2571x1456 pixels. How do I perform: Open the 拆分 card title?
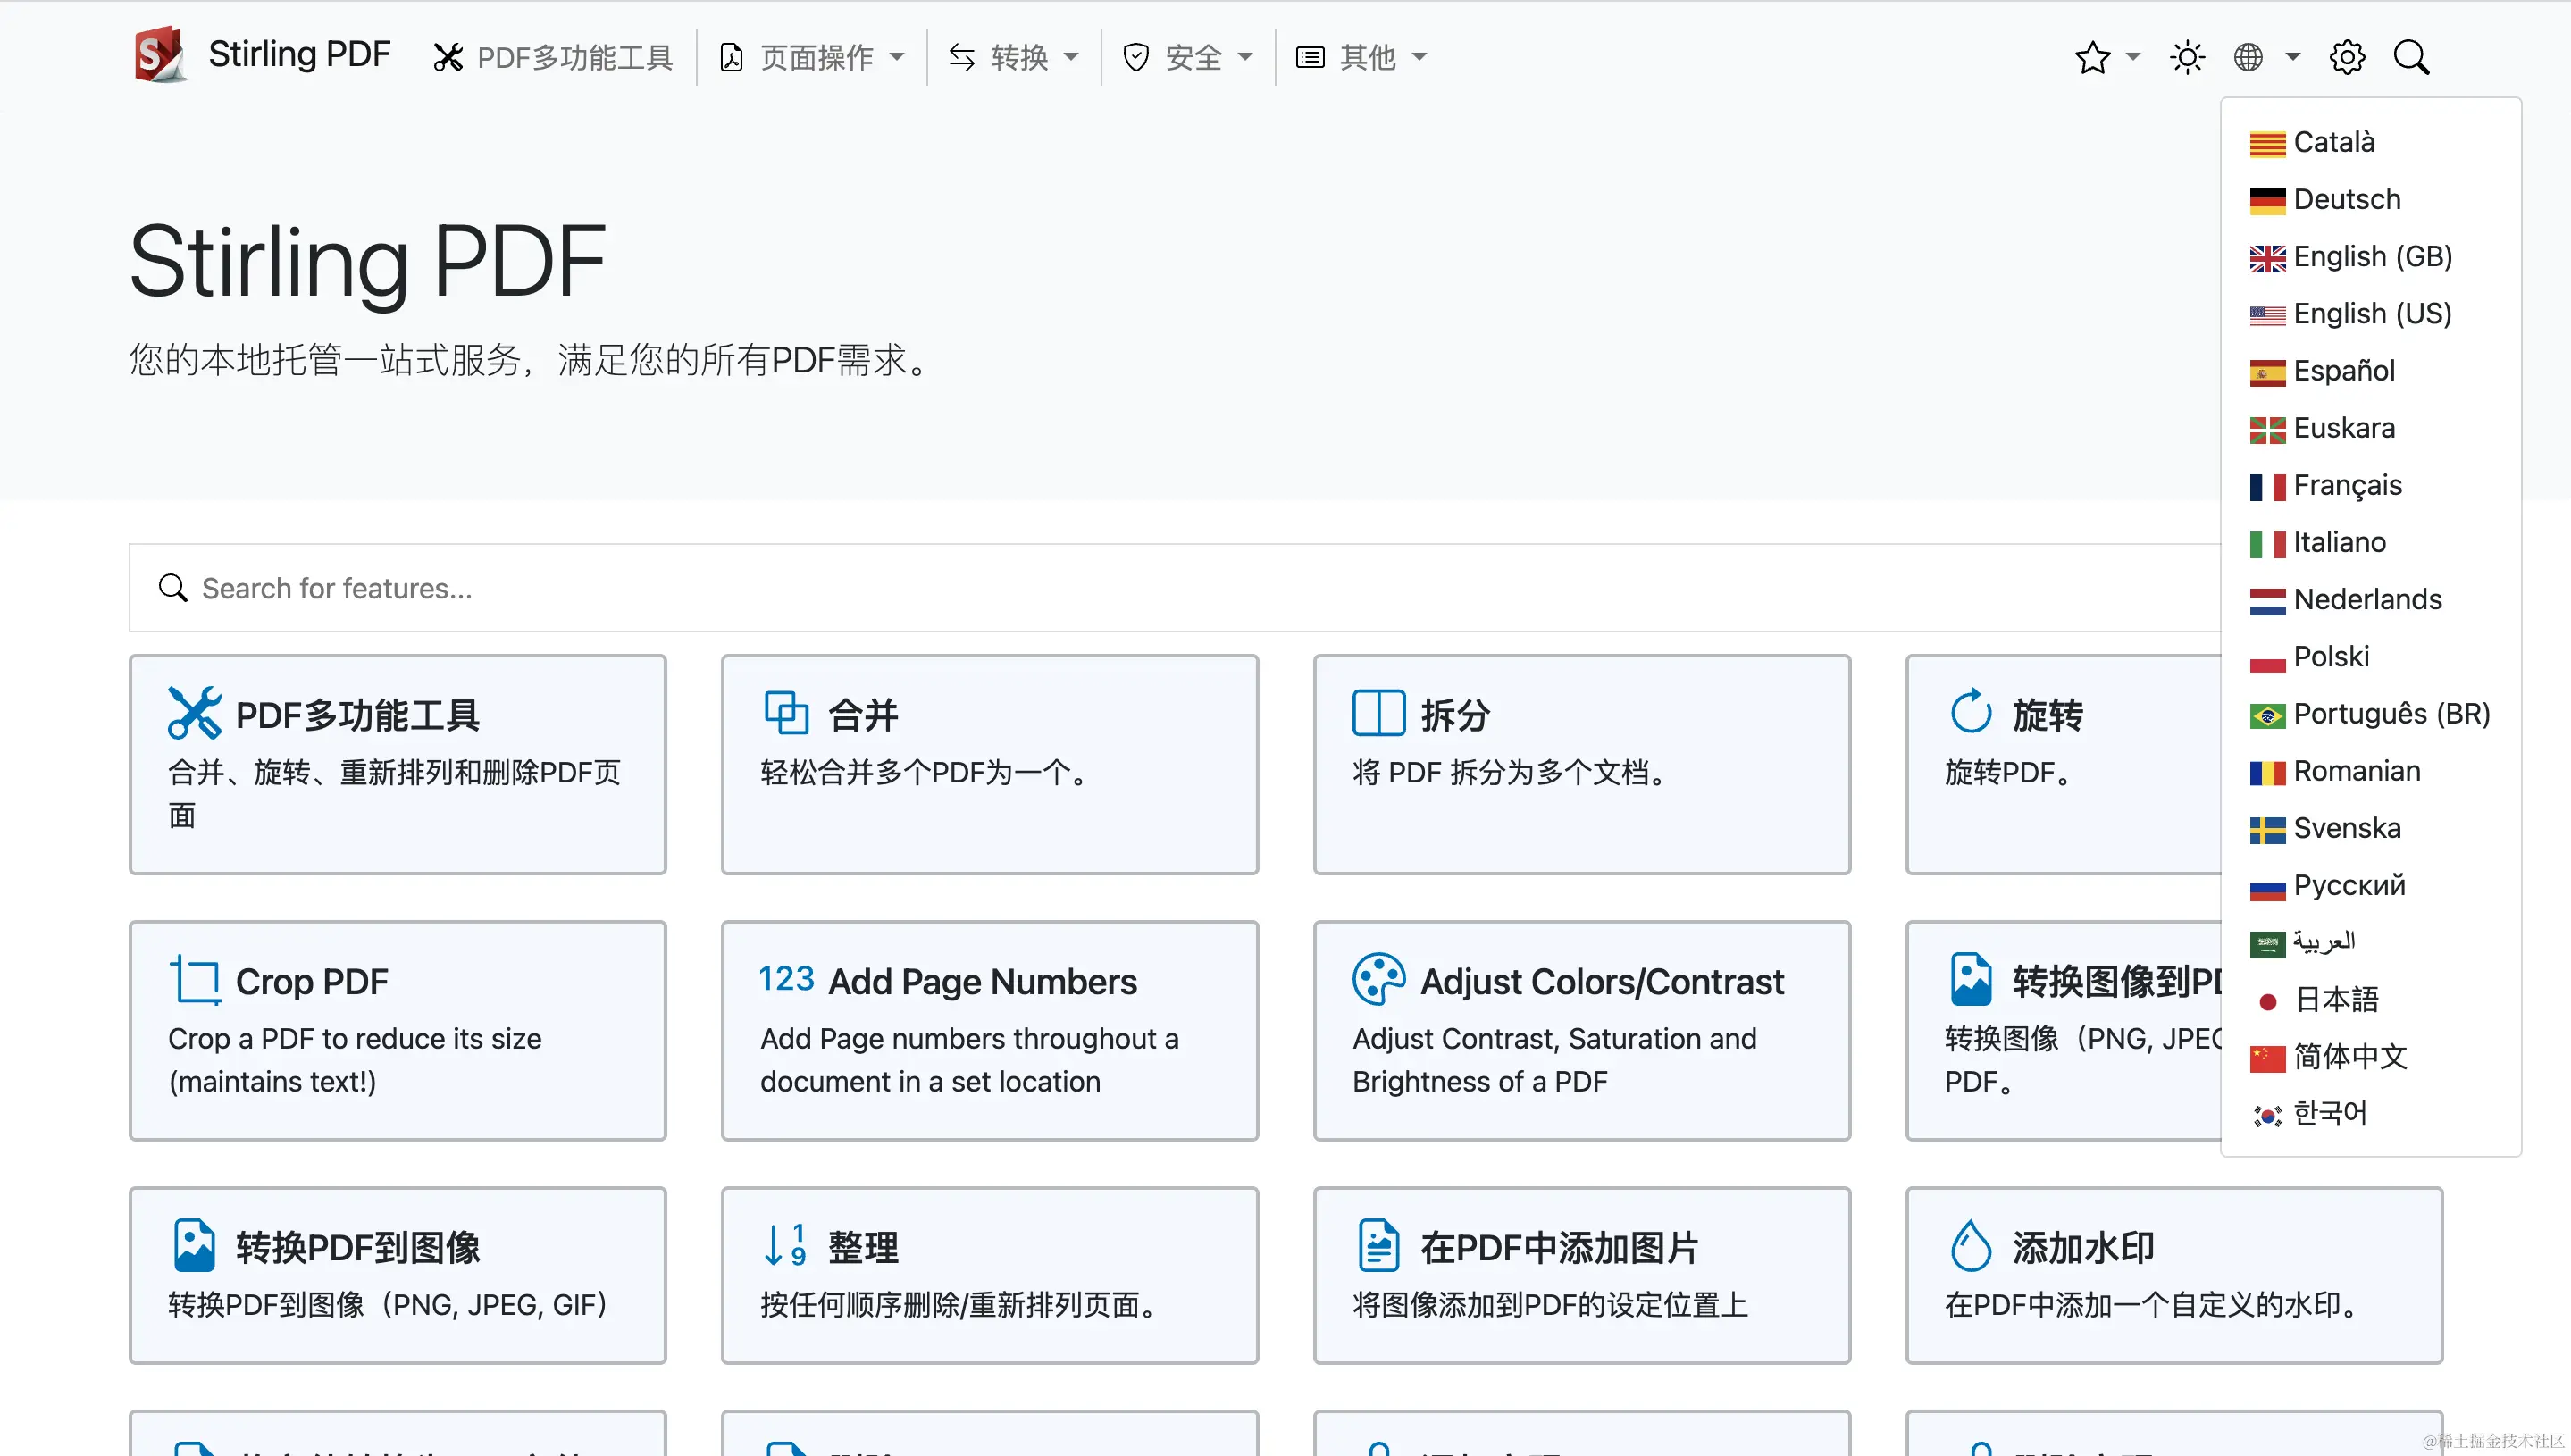(x=1455, y=715)
